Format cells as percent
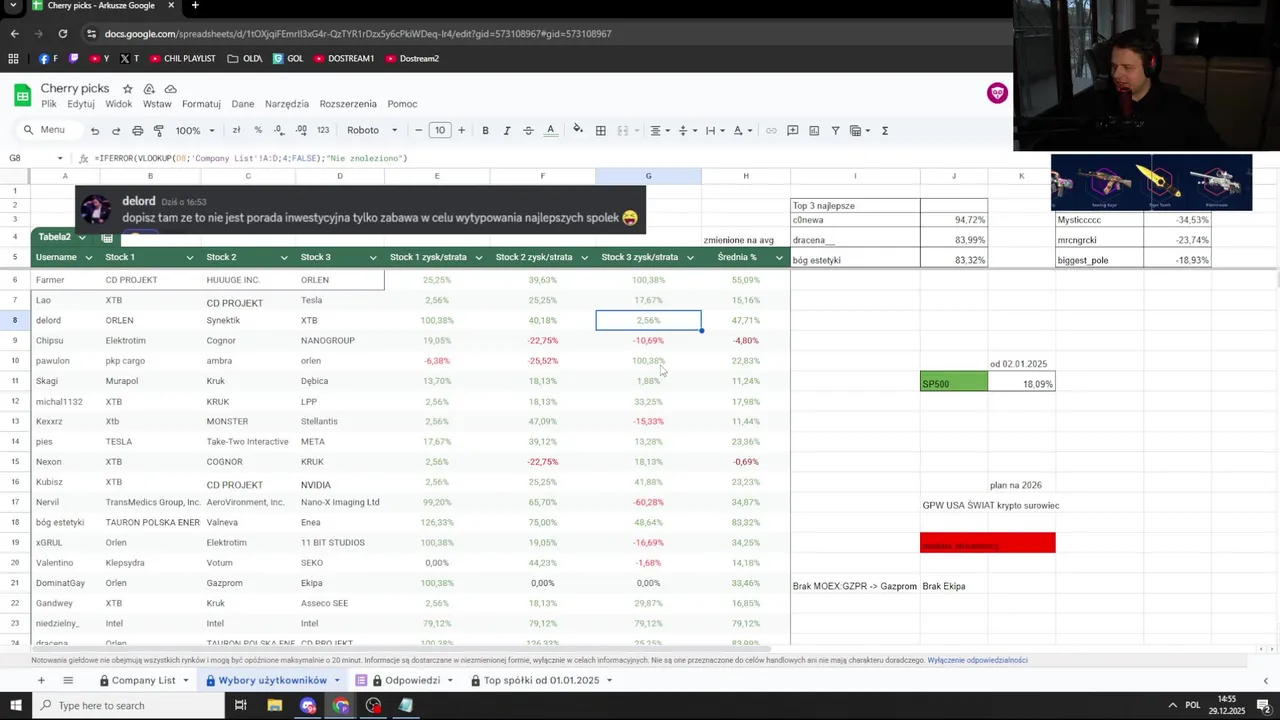 tap(258, 130)
